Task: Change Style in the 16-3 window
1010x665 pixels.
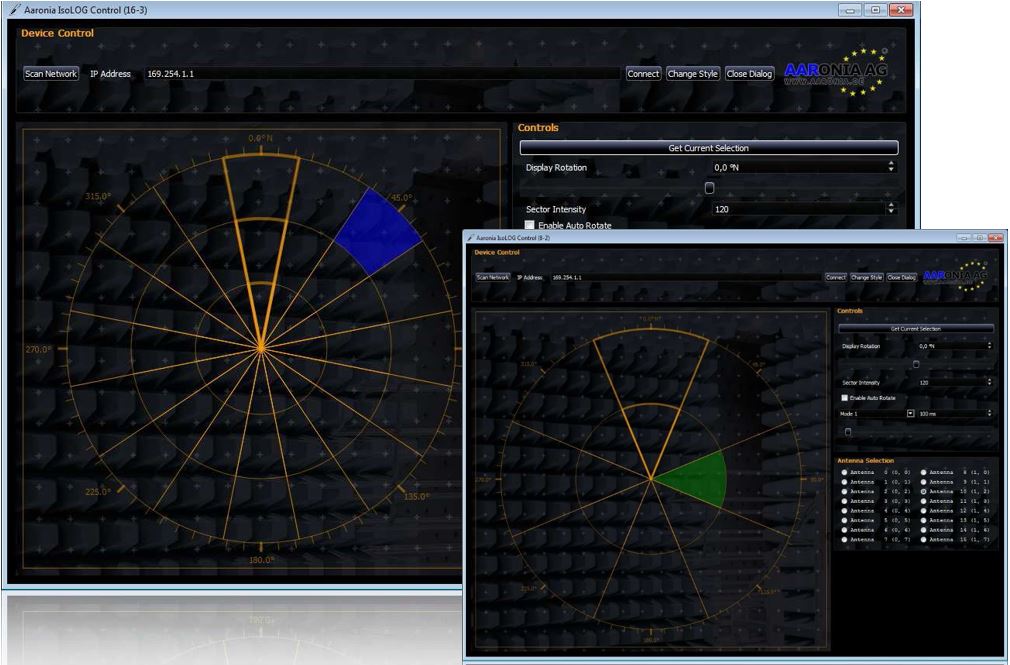Action: 692,73
